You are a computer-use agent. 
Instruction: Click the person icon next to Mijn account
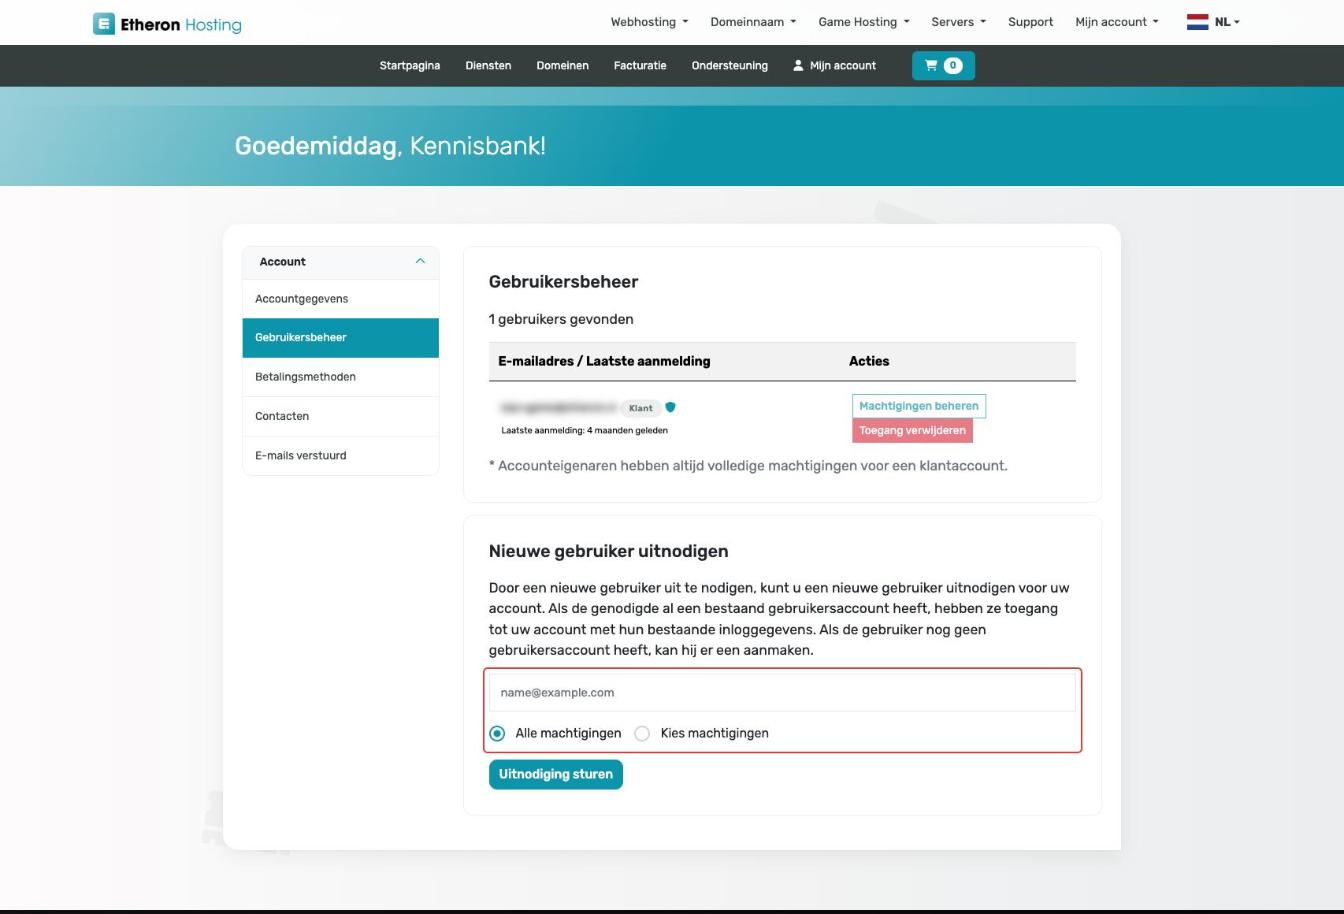[798, 66]
